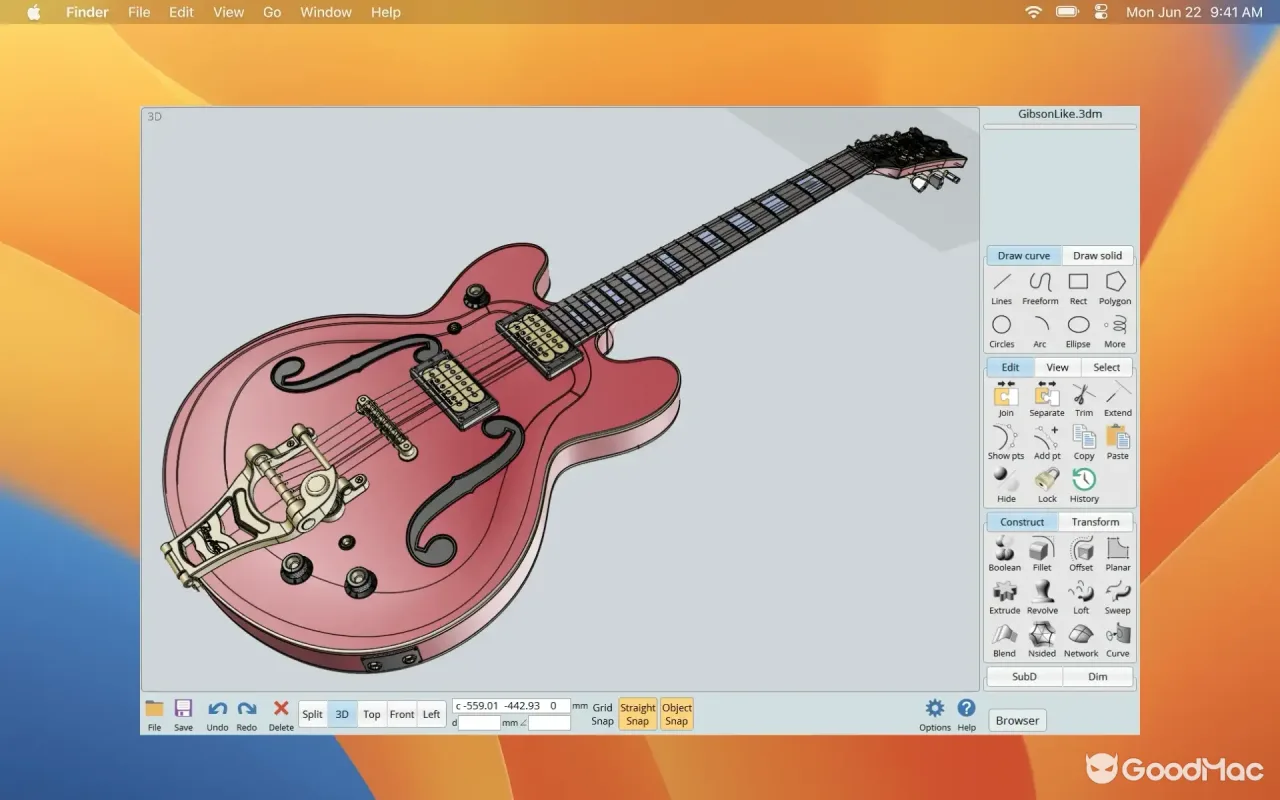1280x800 pixels.
Task: Choose the Blend tool
Action: (x=1004, y=640)
